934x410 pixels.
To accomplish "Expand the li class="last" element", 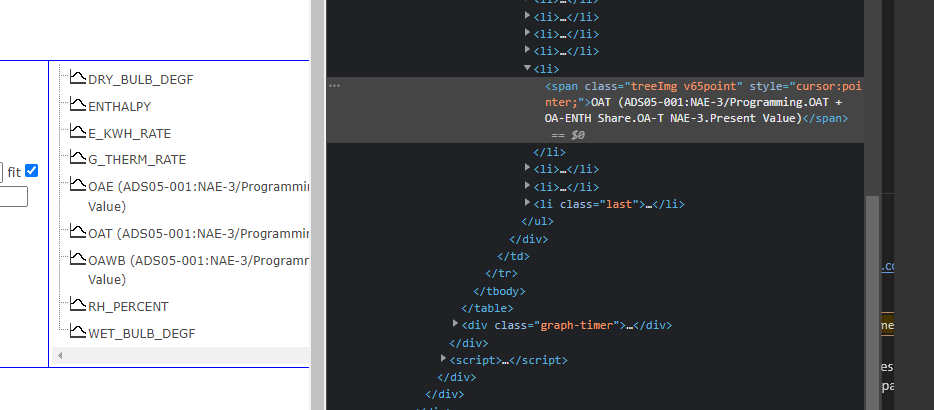I will 527,203.
